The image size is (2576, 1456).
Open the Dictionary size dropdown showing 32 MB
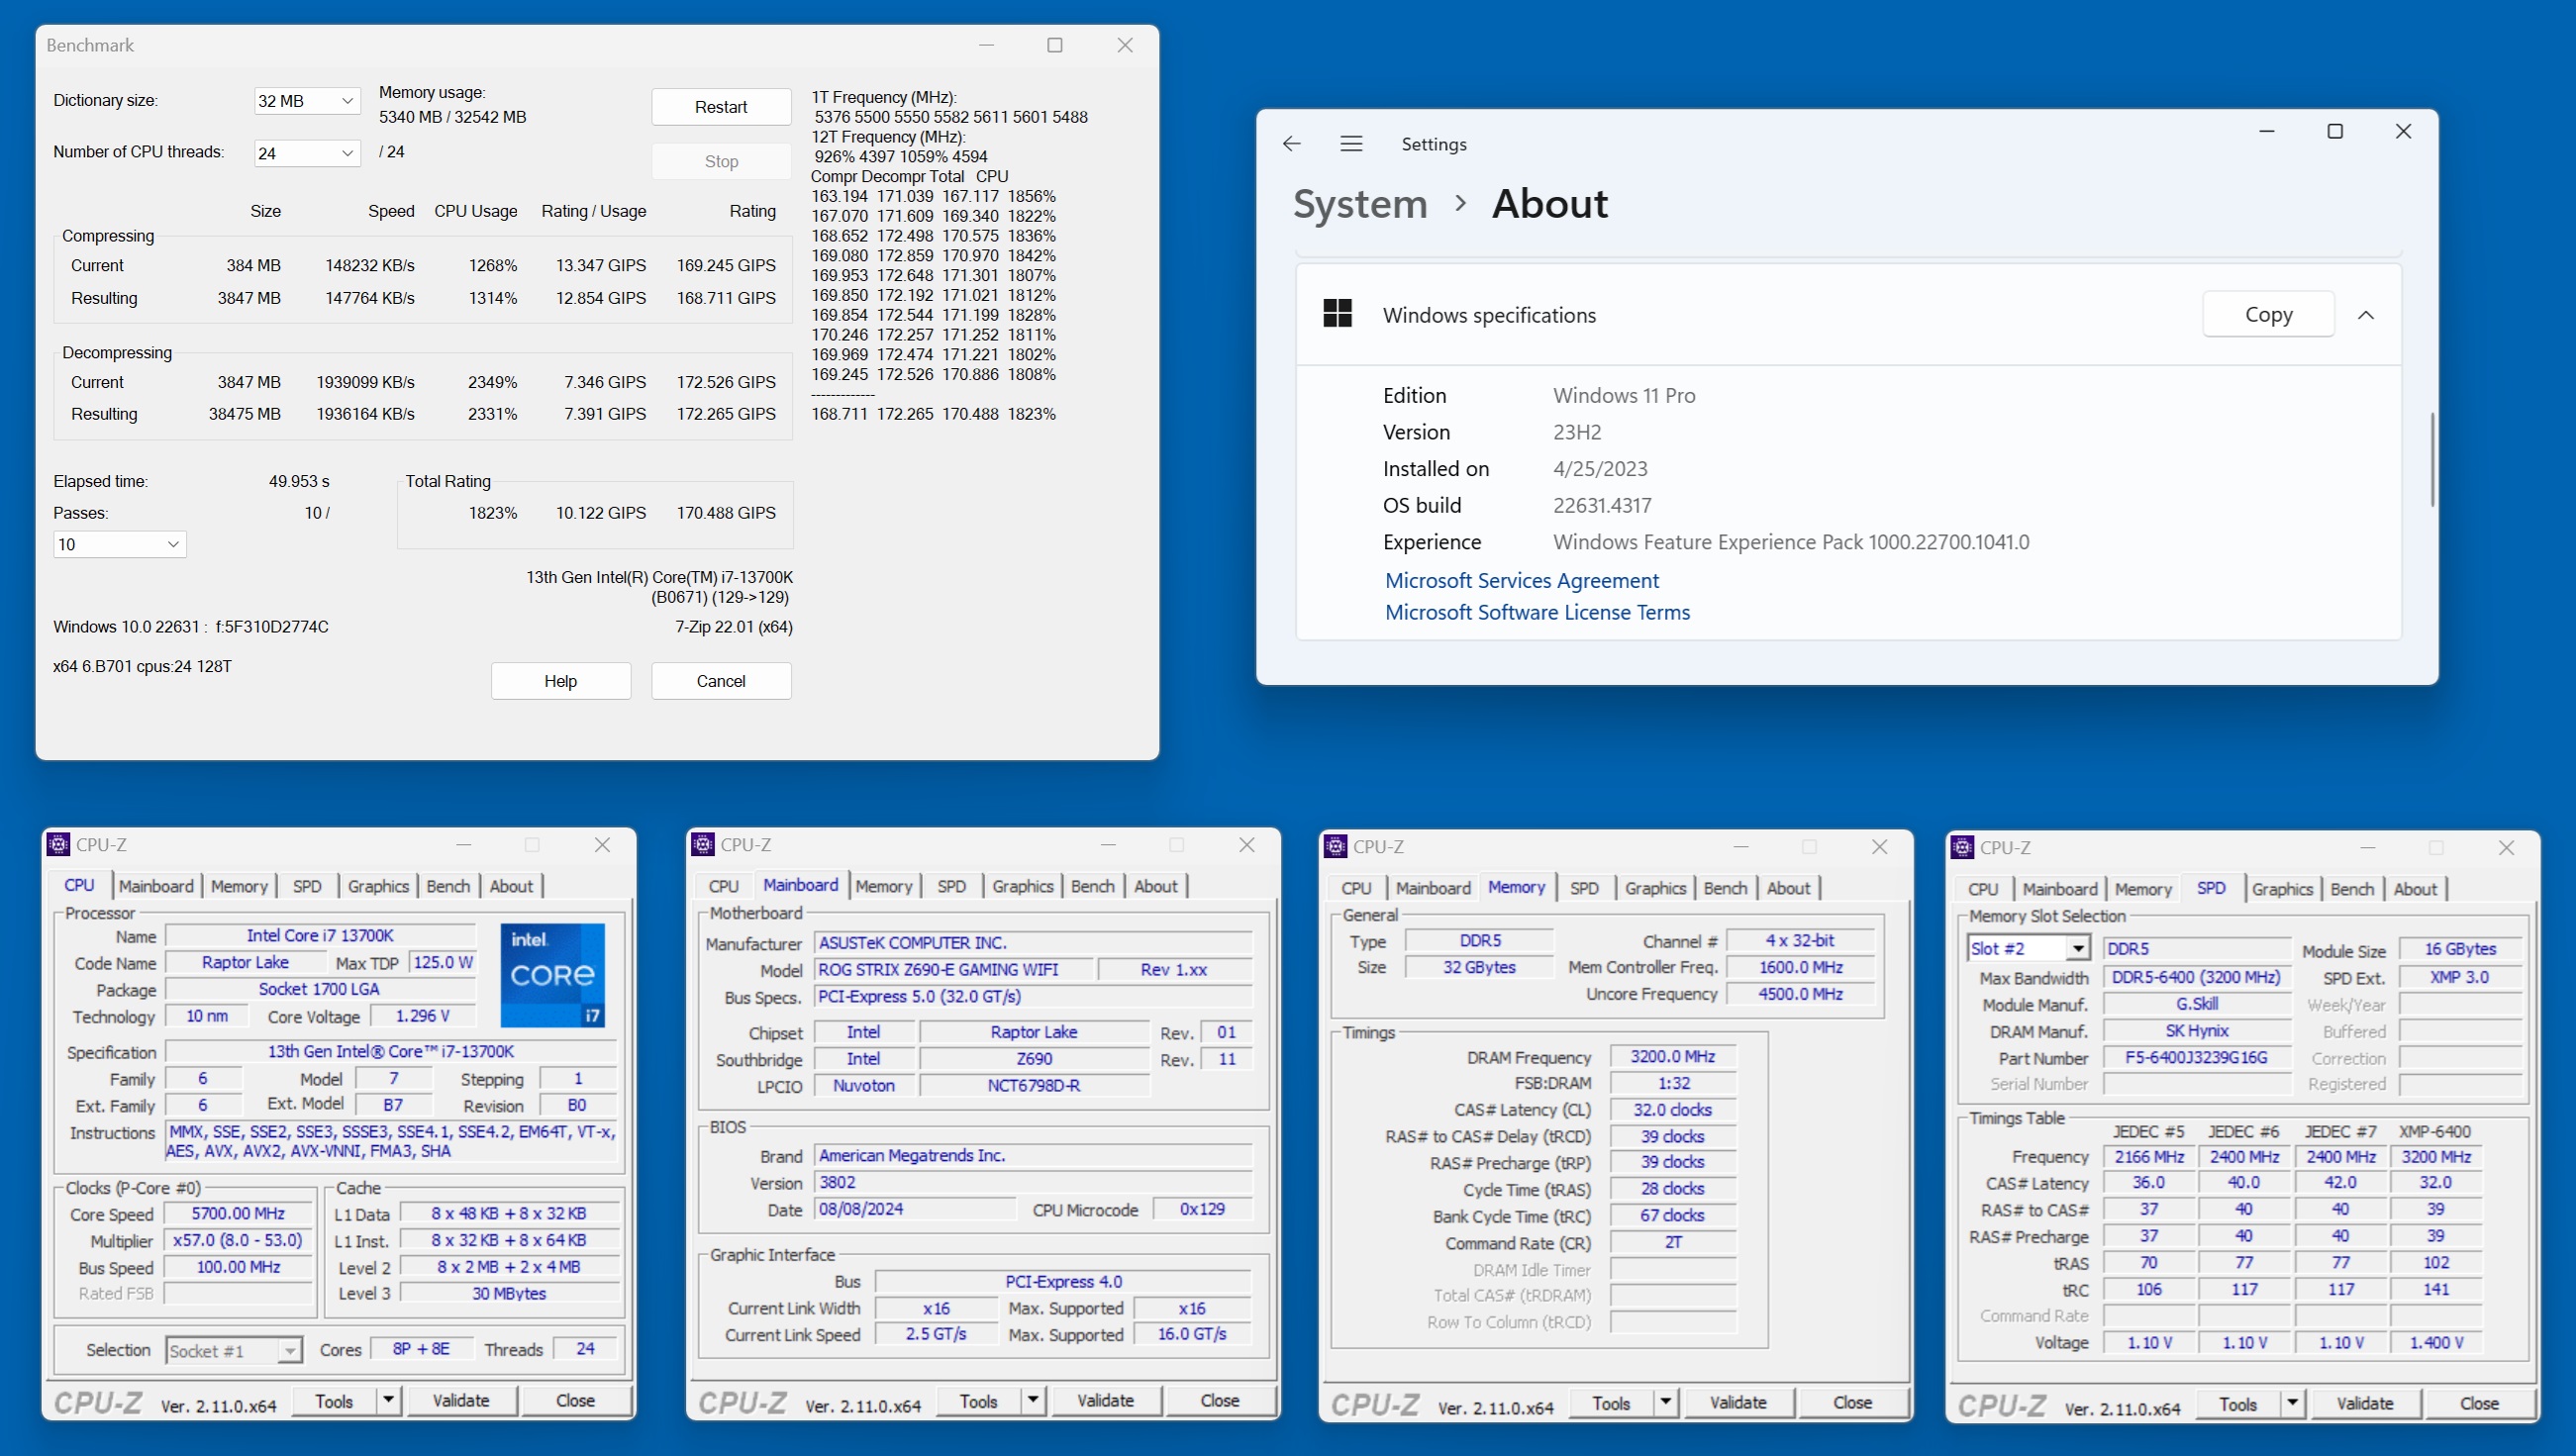pos(307,101)
